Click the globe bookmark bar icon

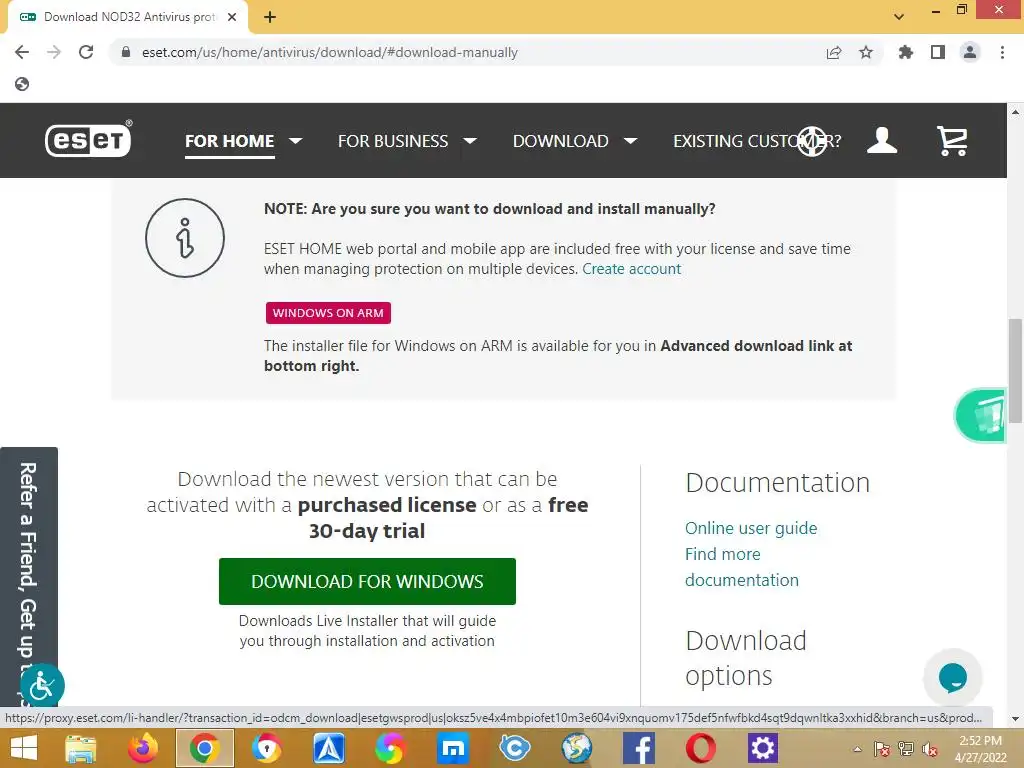[x=22, y=84]
